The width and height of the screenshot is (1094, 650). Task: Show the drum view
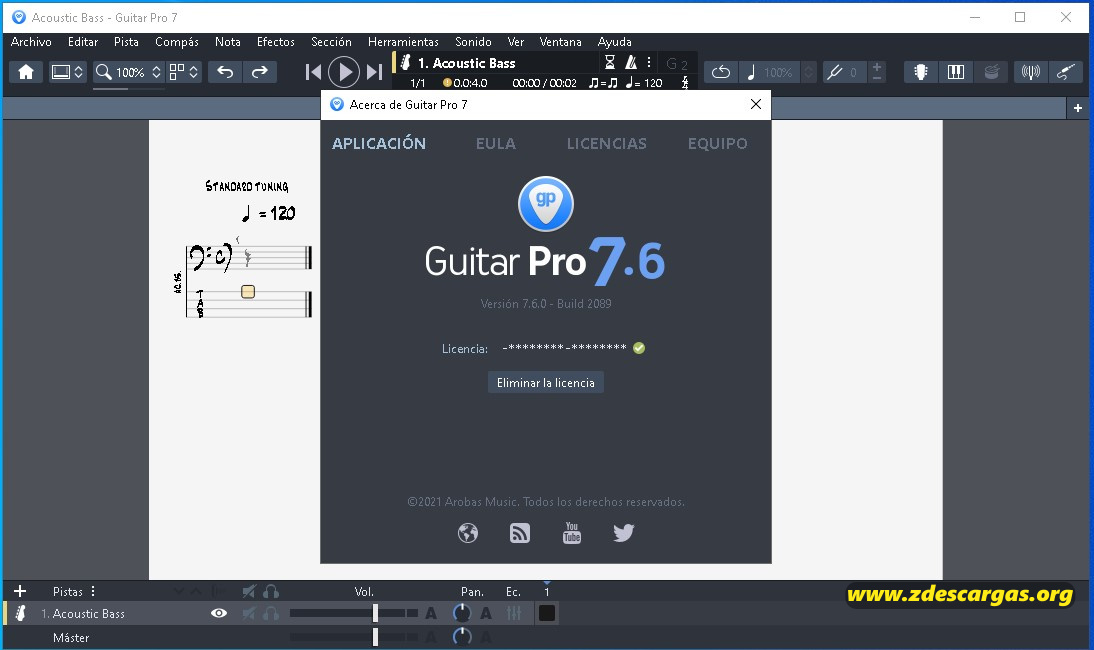point(991,72)
